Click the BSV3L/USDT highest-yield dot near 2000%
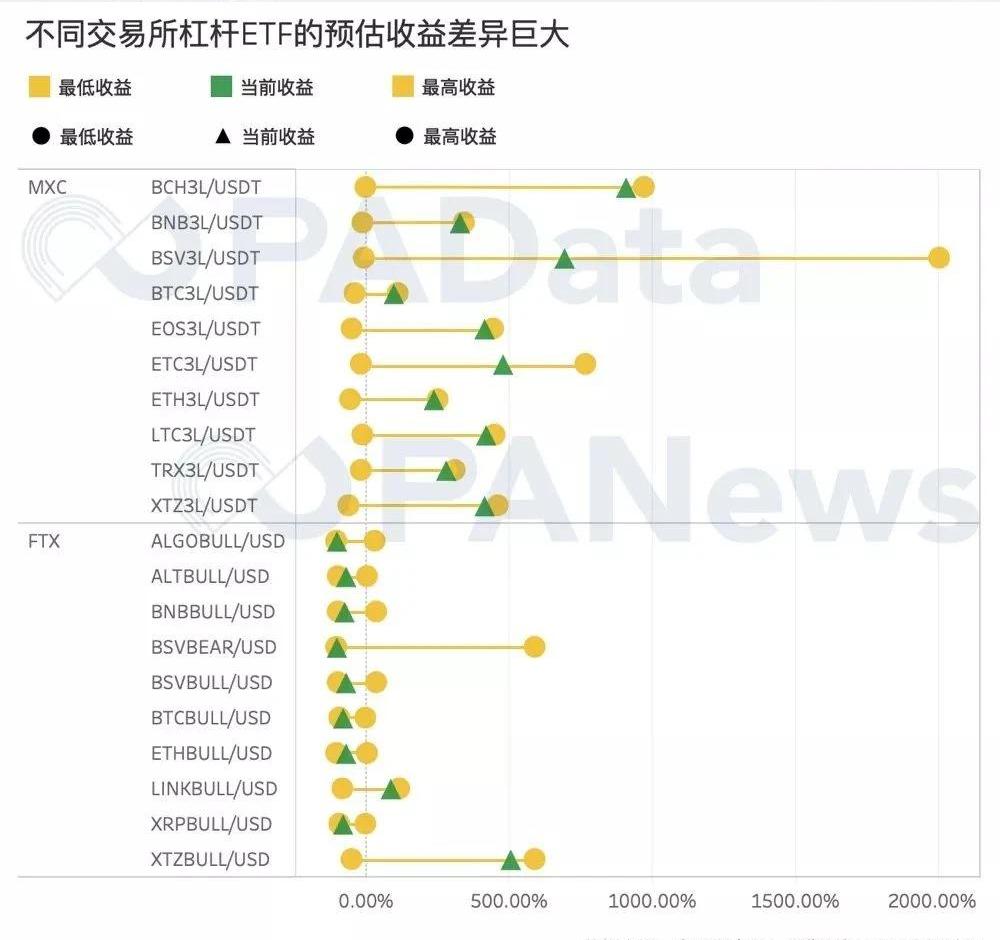Image resolution: width=1000 pixels, height=940 pixels. [x=938, y=258]
